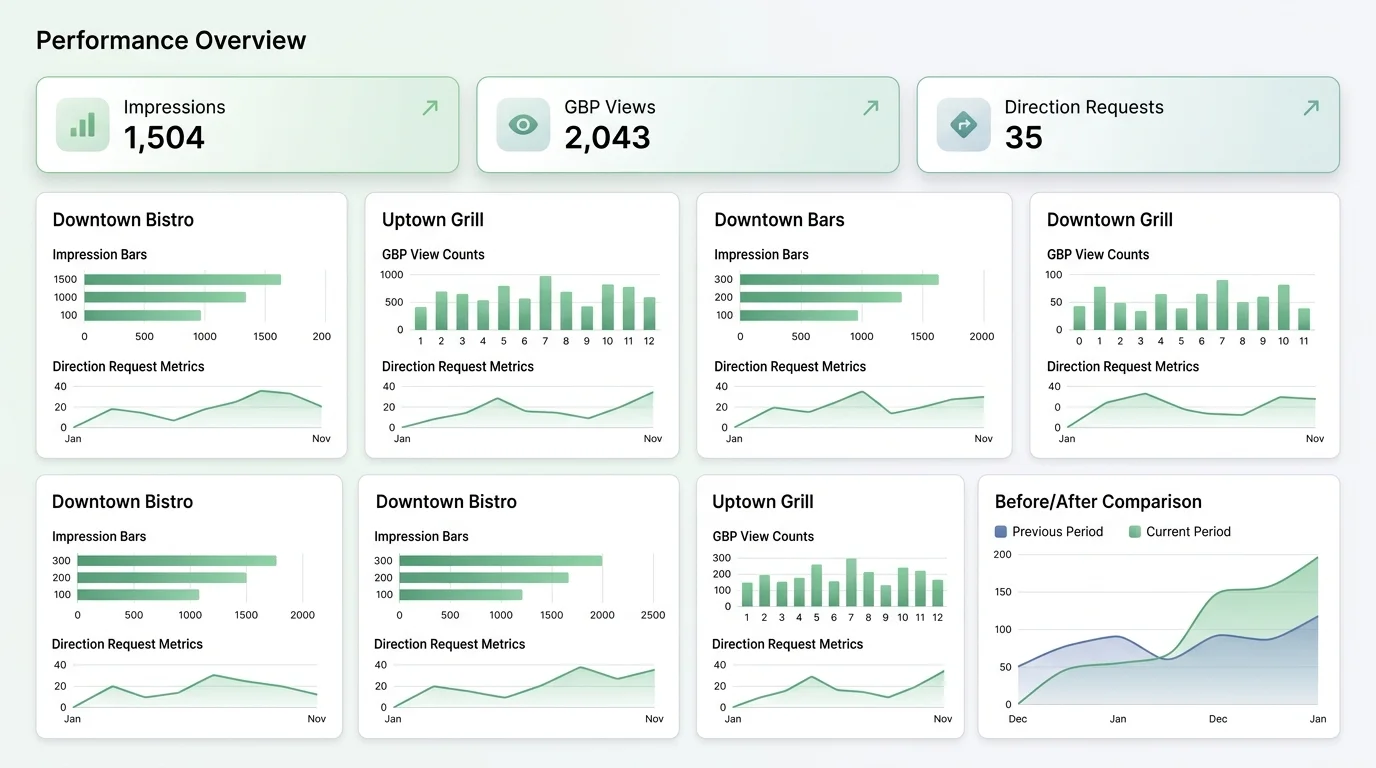Click the GBP Views value 2,043
Image resolution: width=1376 pixels, height=768 pixels.
(607, 138)
